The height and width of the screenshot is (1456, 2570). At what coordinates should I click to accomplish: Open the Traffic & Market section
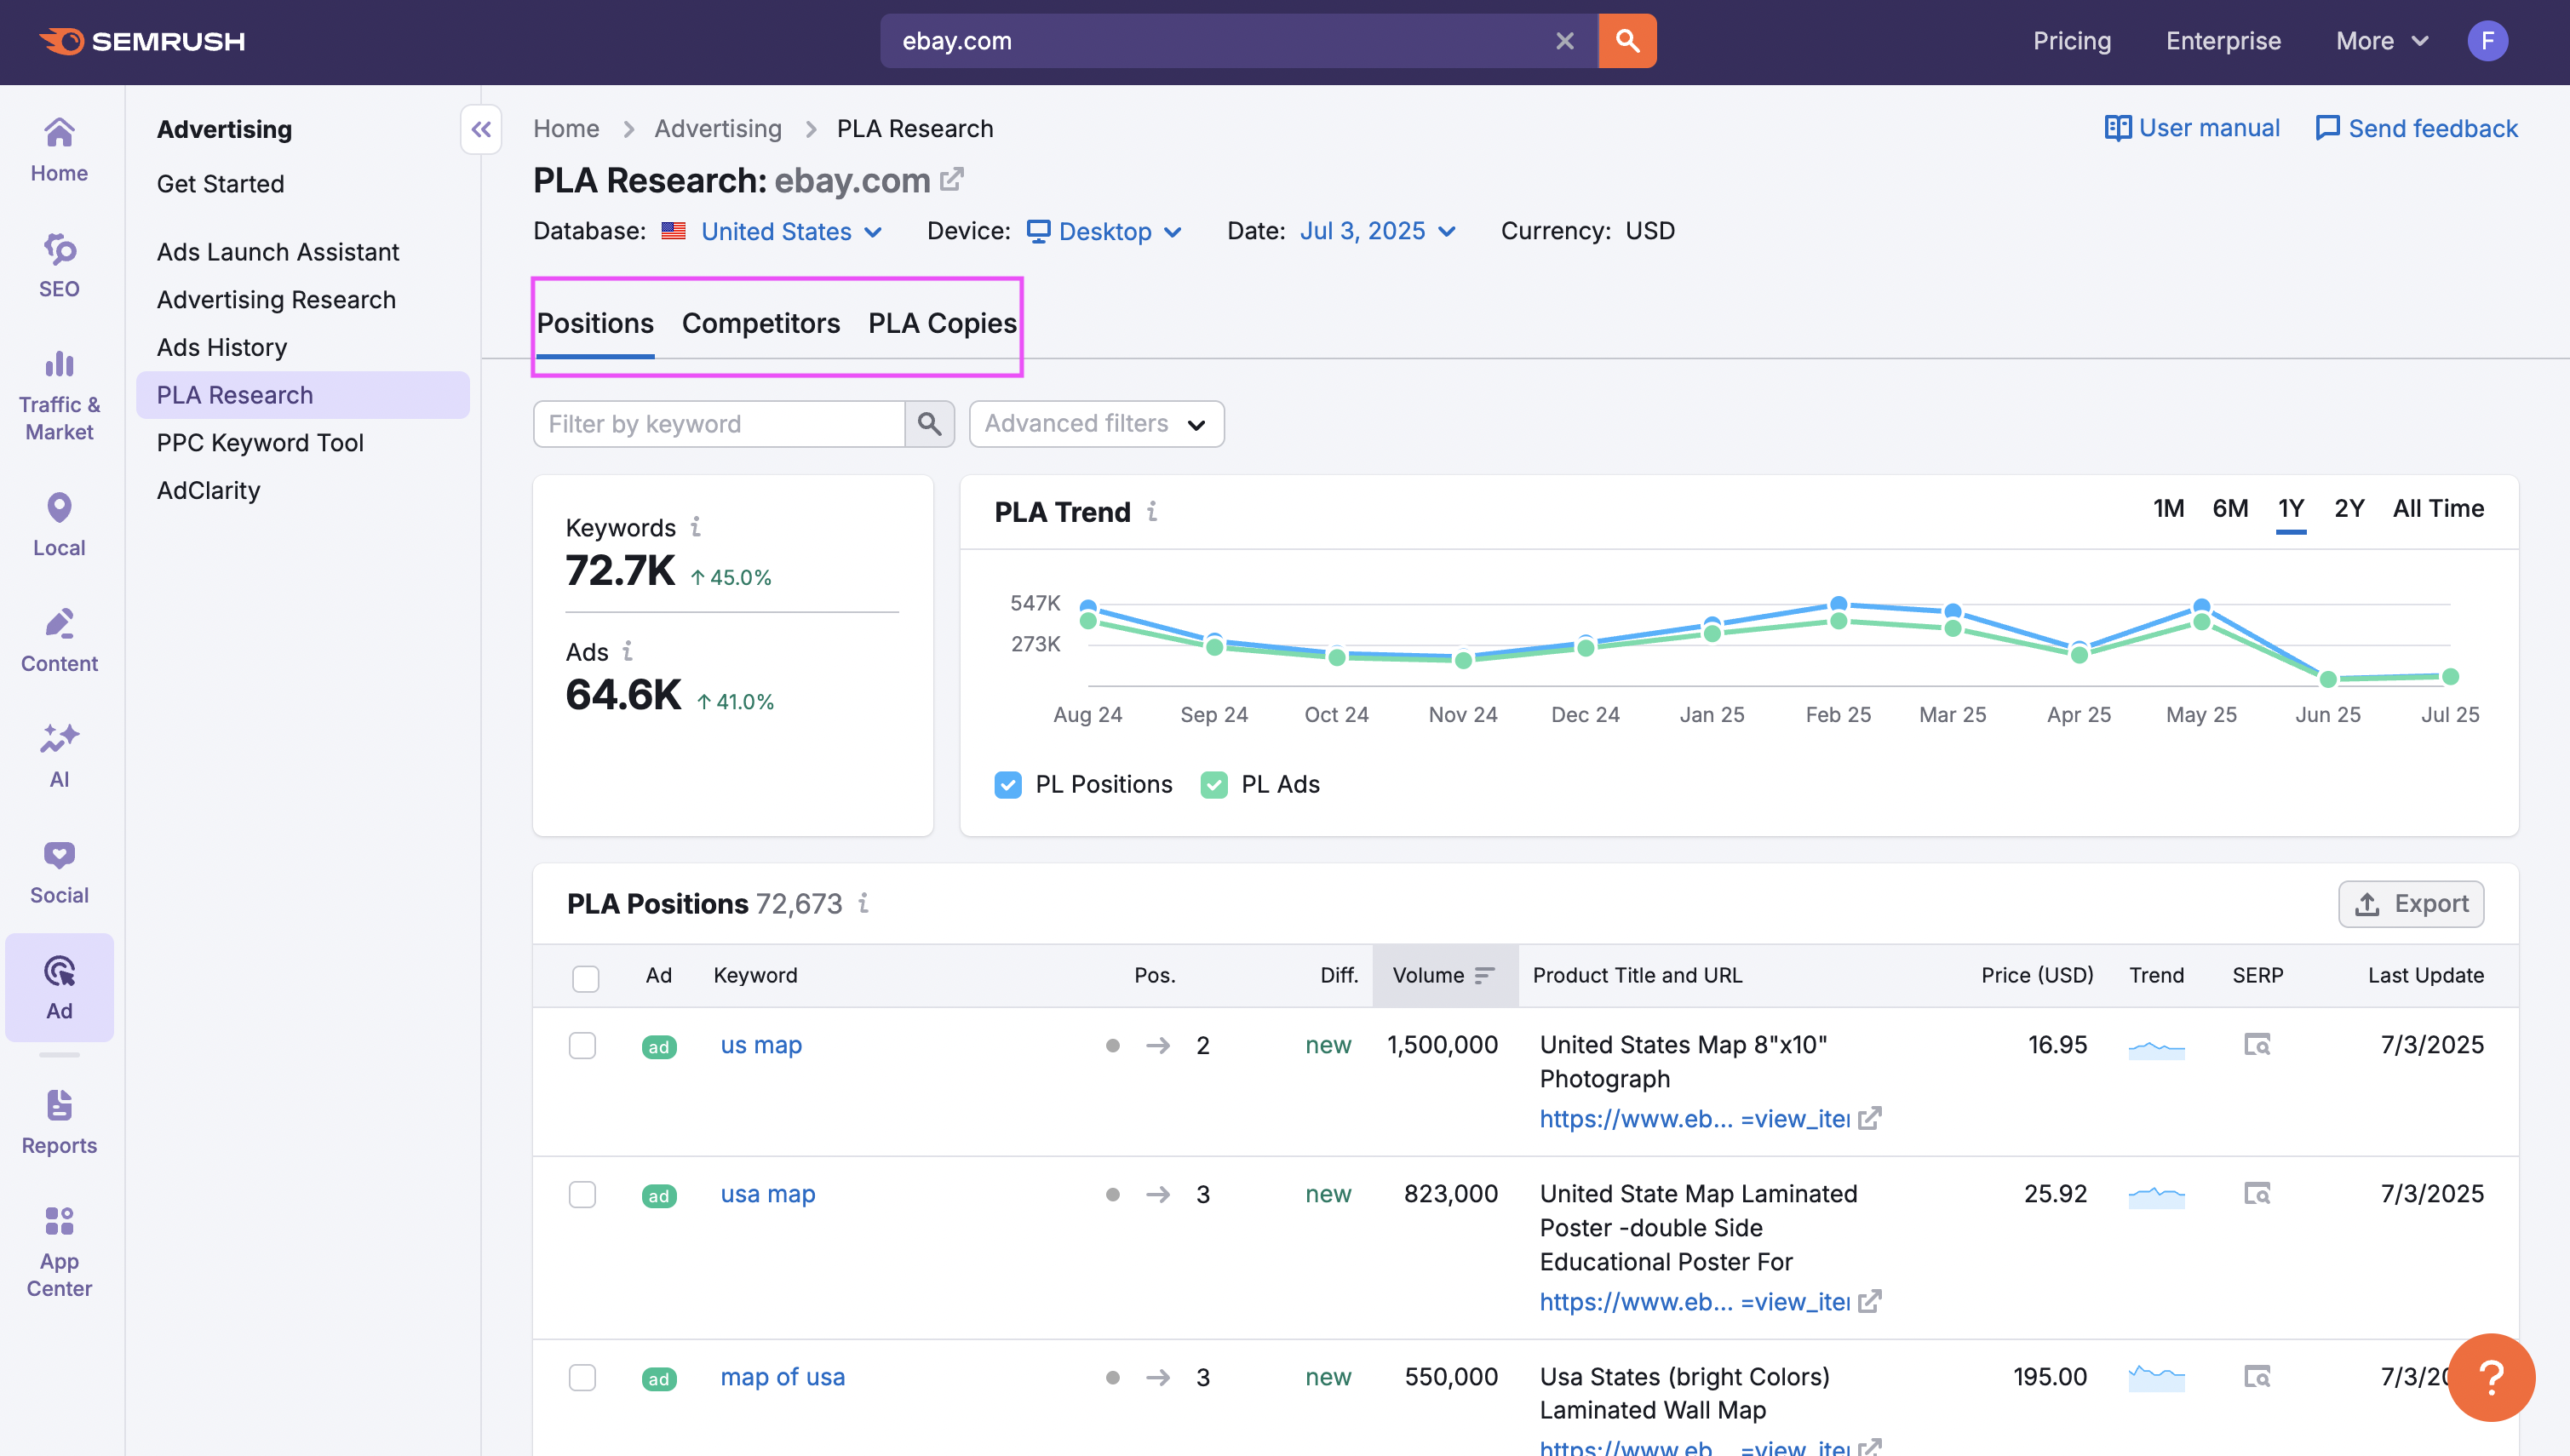coord(59,395)
